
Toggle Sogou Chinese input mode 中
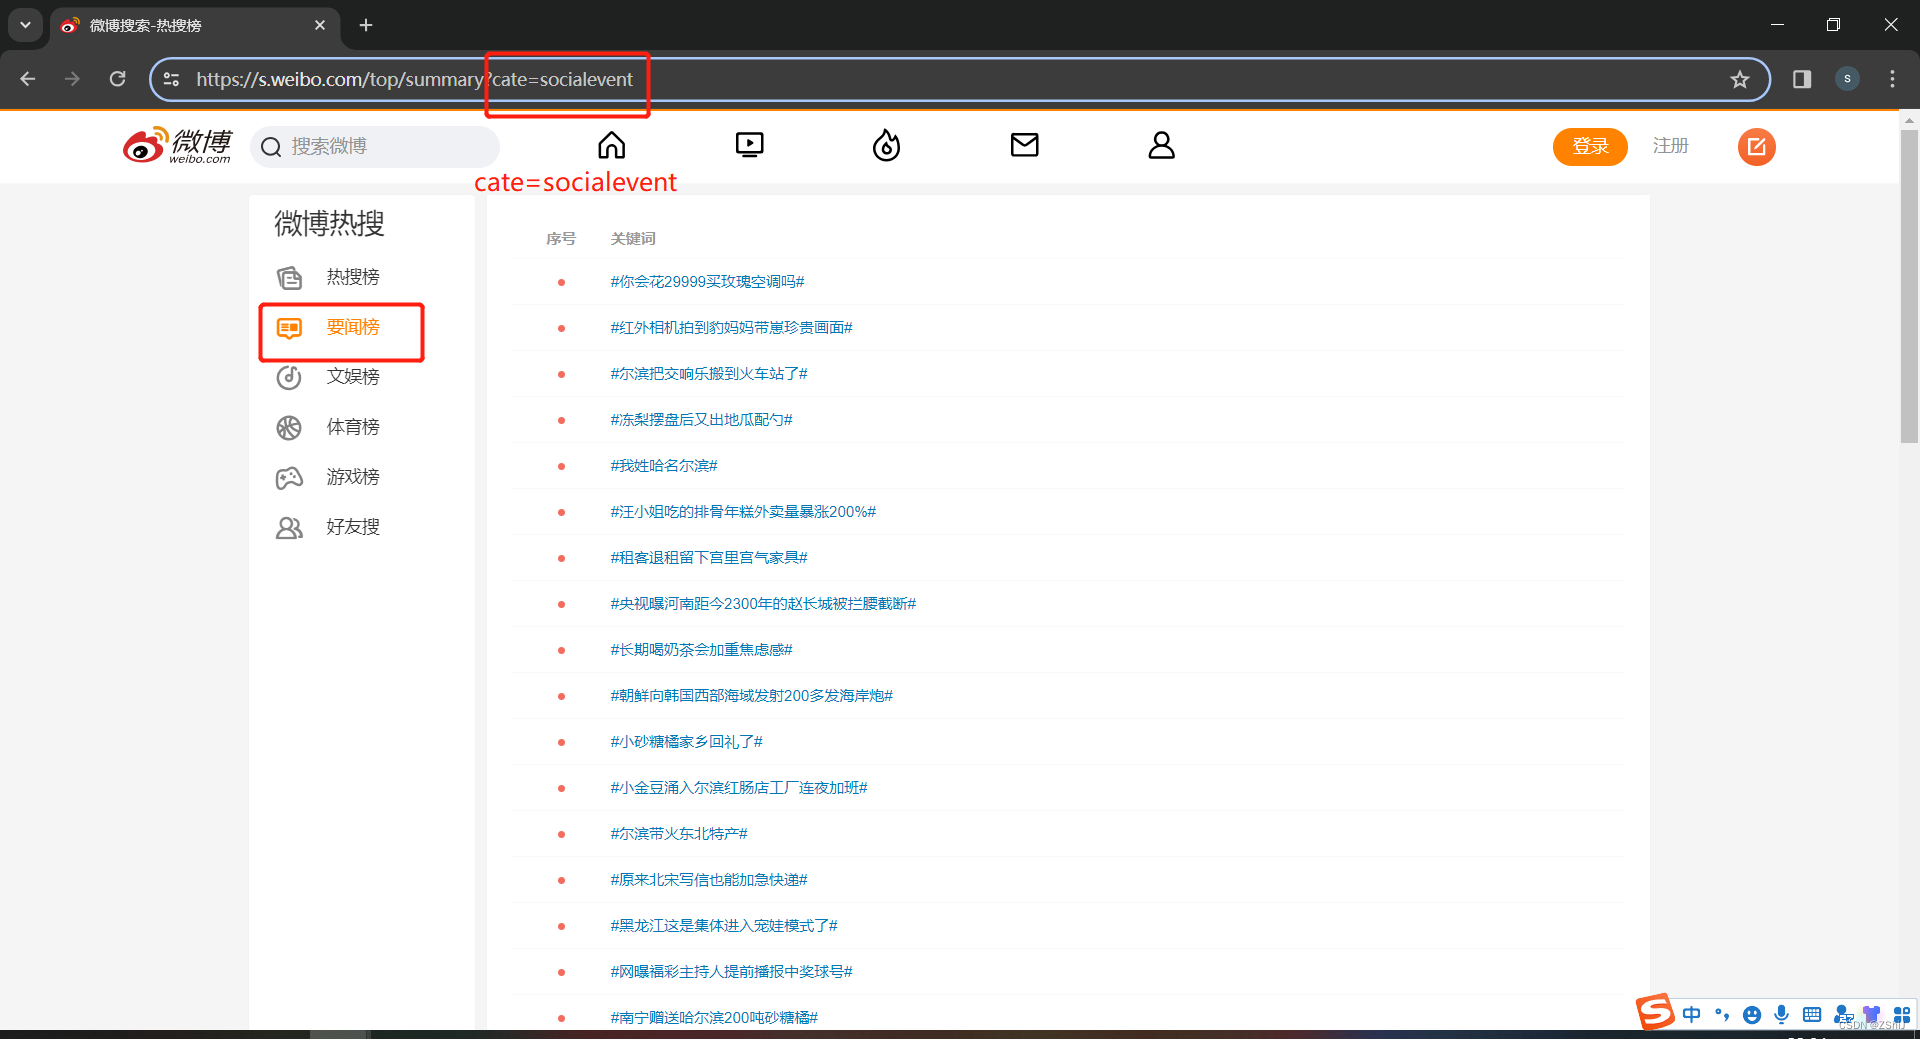1691,1014
